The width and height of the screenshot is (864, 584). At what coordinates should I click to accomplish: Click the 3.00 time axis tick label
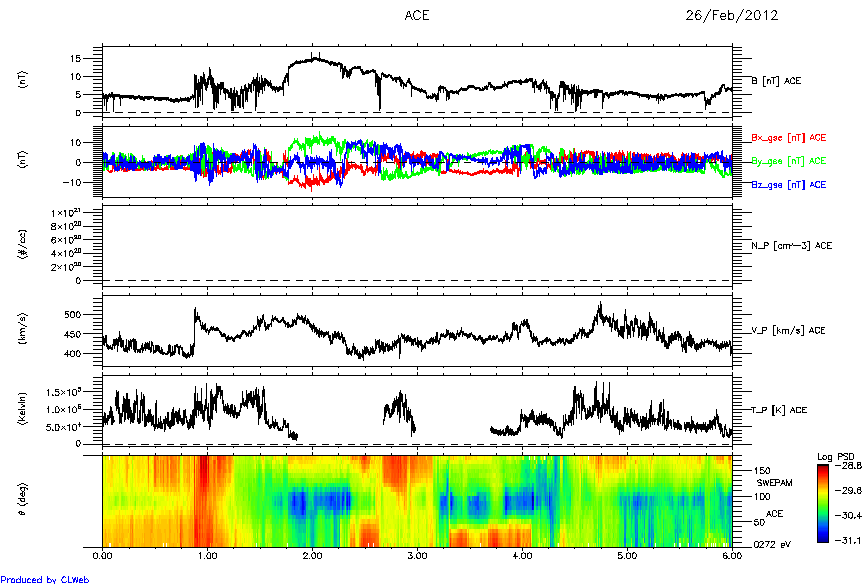(417, 556)
